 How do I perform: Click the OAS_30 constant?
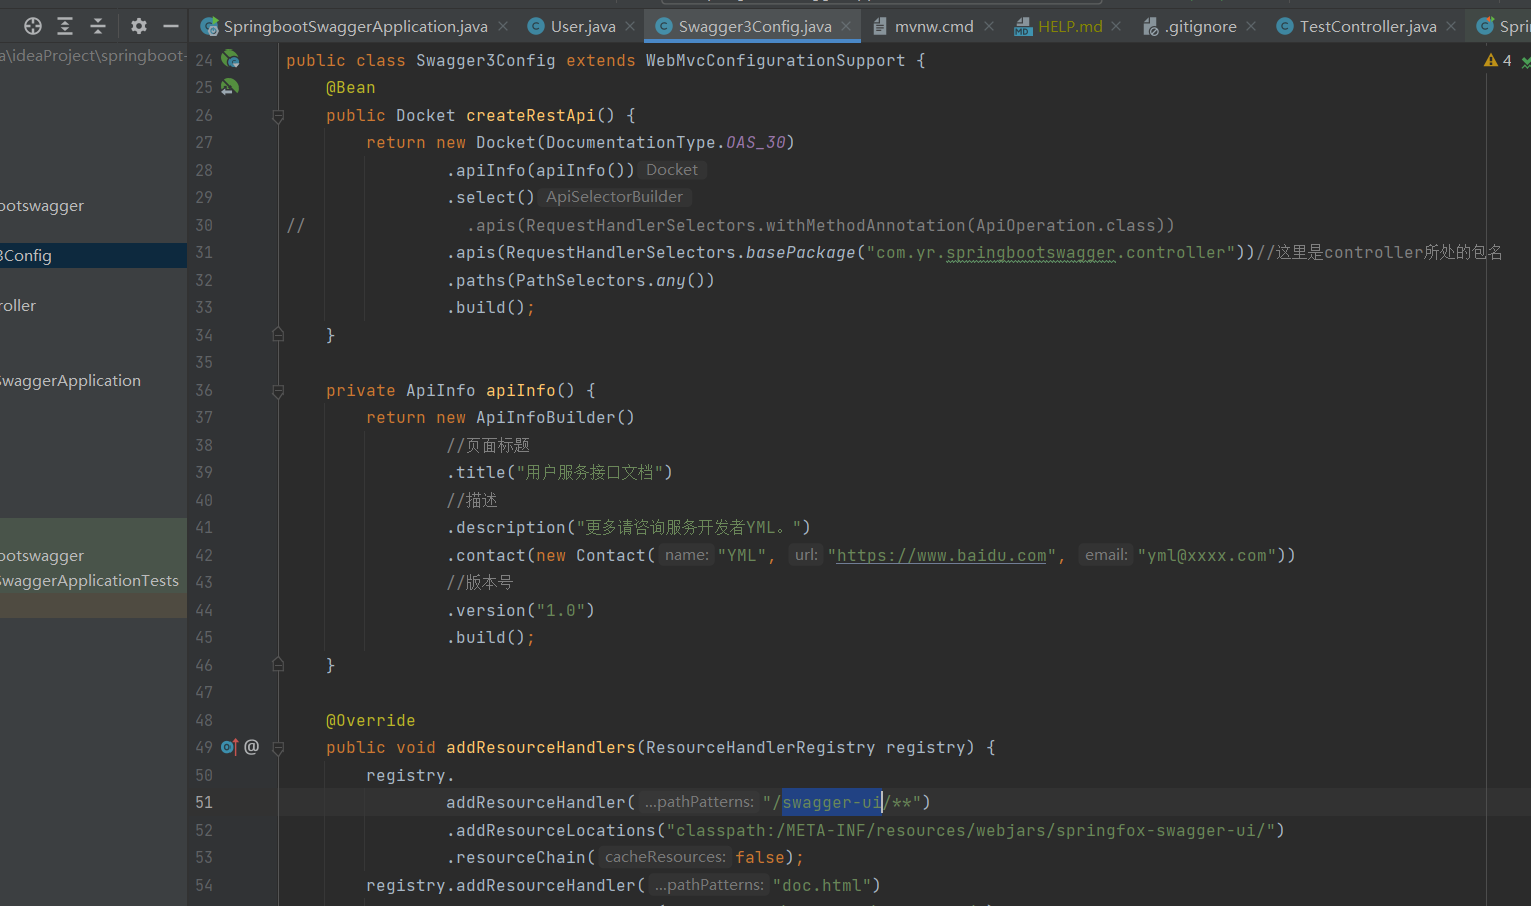click(756, 143)
